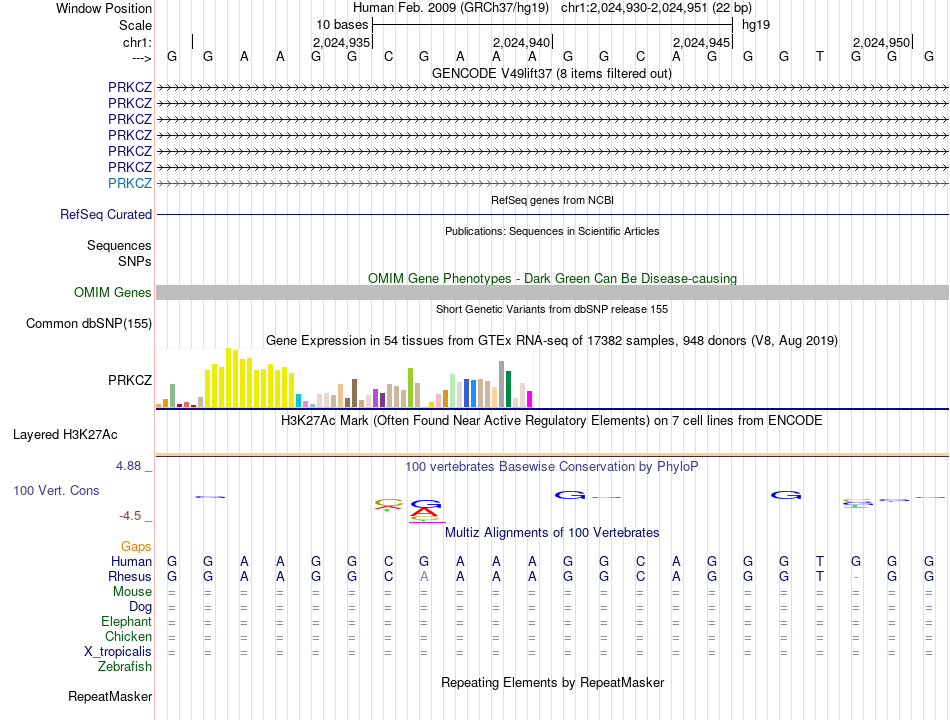Open the RefSeq Curated track label
The height and width of the screenshot is (720, 950).
pos(106,215)
